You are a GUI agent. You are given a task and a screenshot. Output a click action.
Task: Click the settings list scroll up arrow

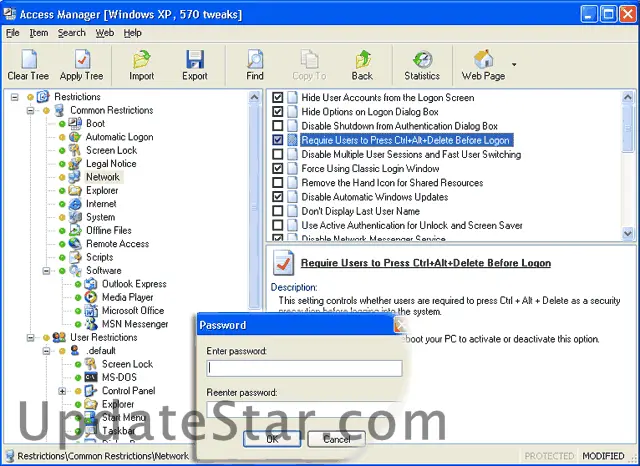(628, 97)
